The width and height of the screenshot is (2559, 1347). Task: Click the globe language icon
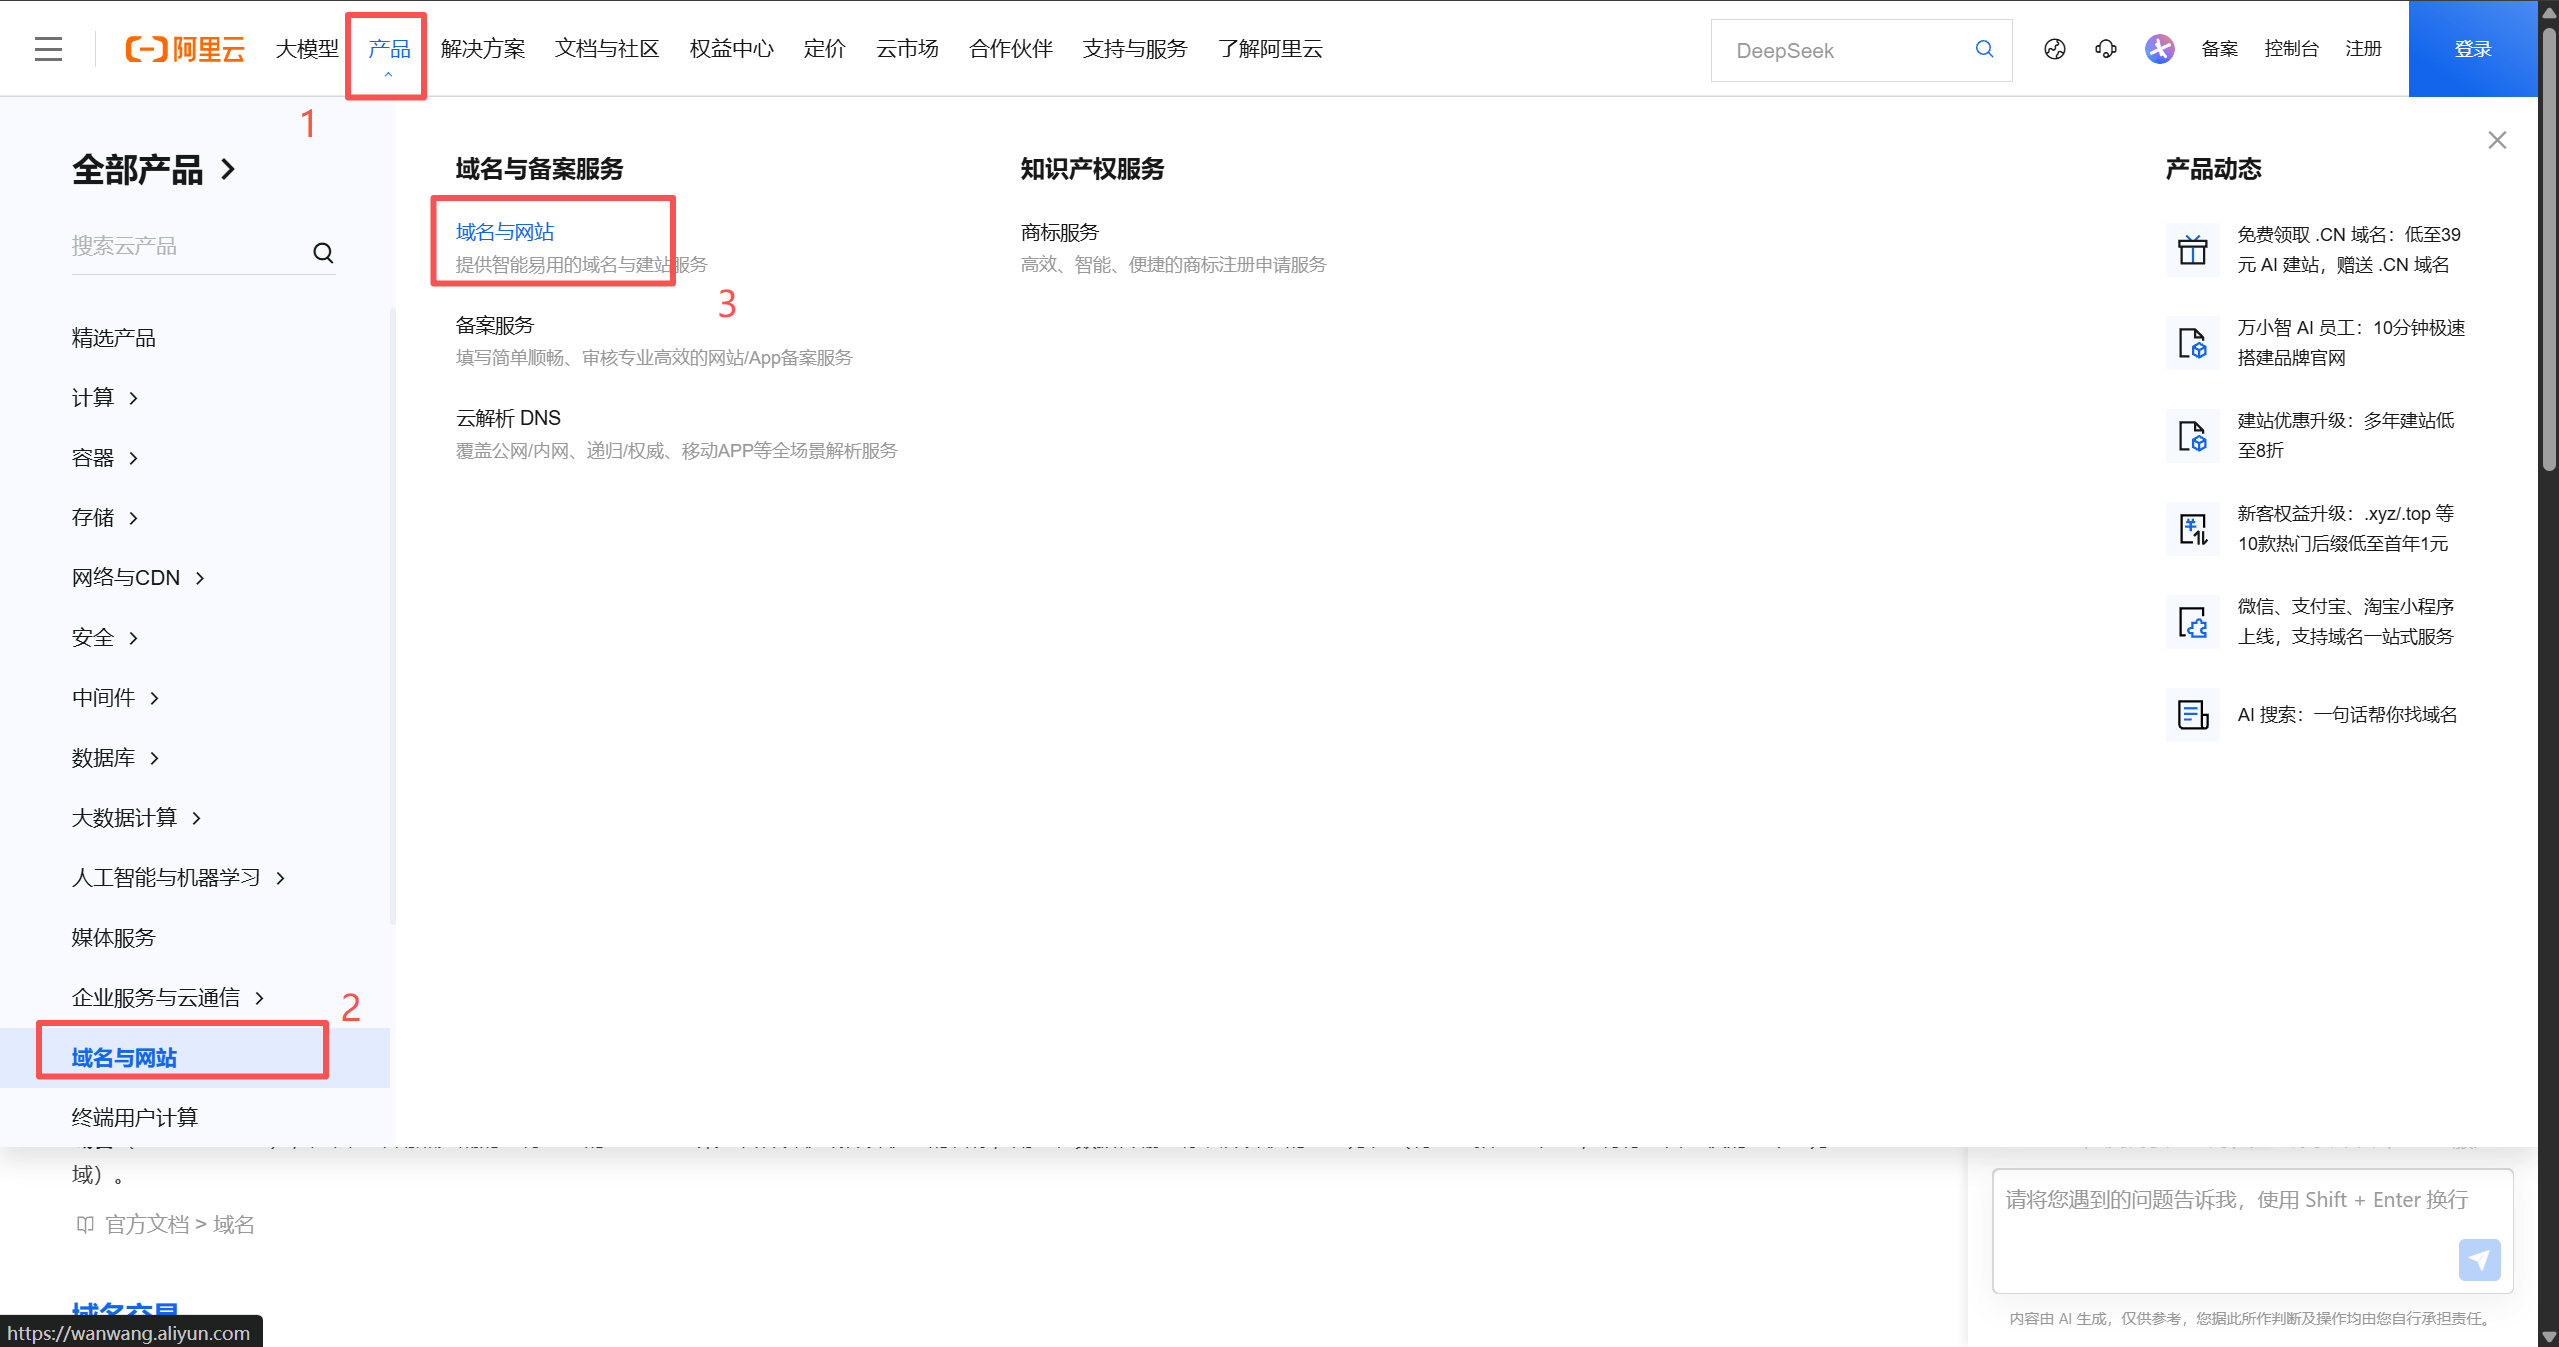(x=2054, y=48)
